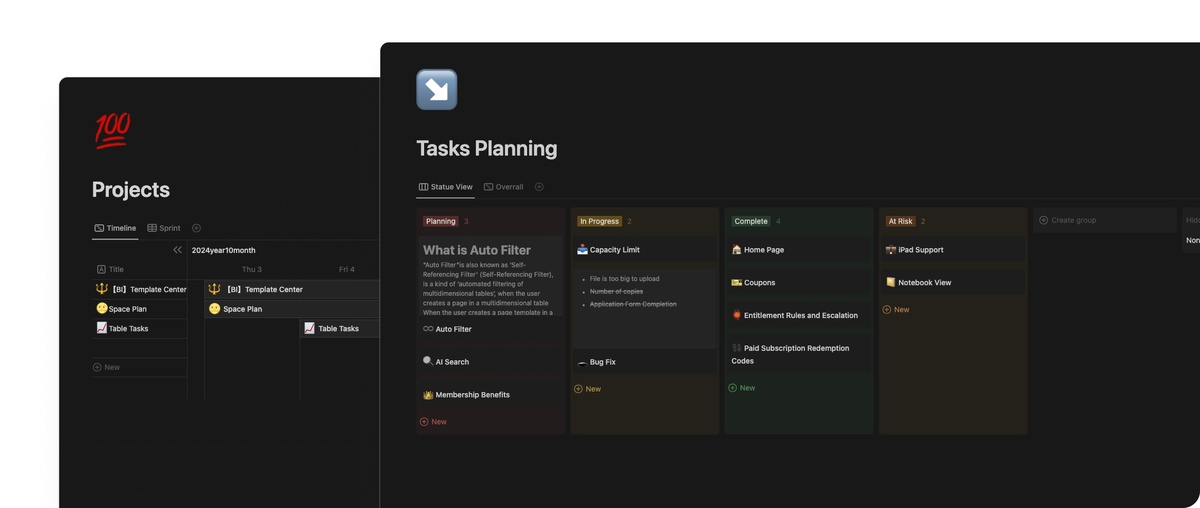This screenshot has width=1200, height=508.
Task: Select the Timeline tab in Projects
Action: 115,228
